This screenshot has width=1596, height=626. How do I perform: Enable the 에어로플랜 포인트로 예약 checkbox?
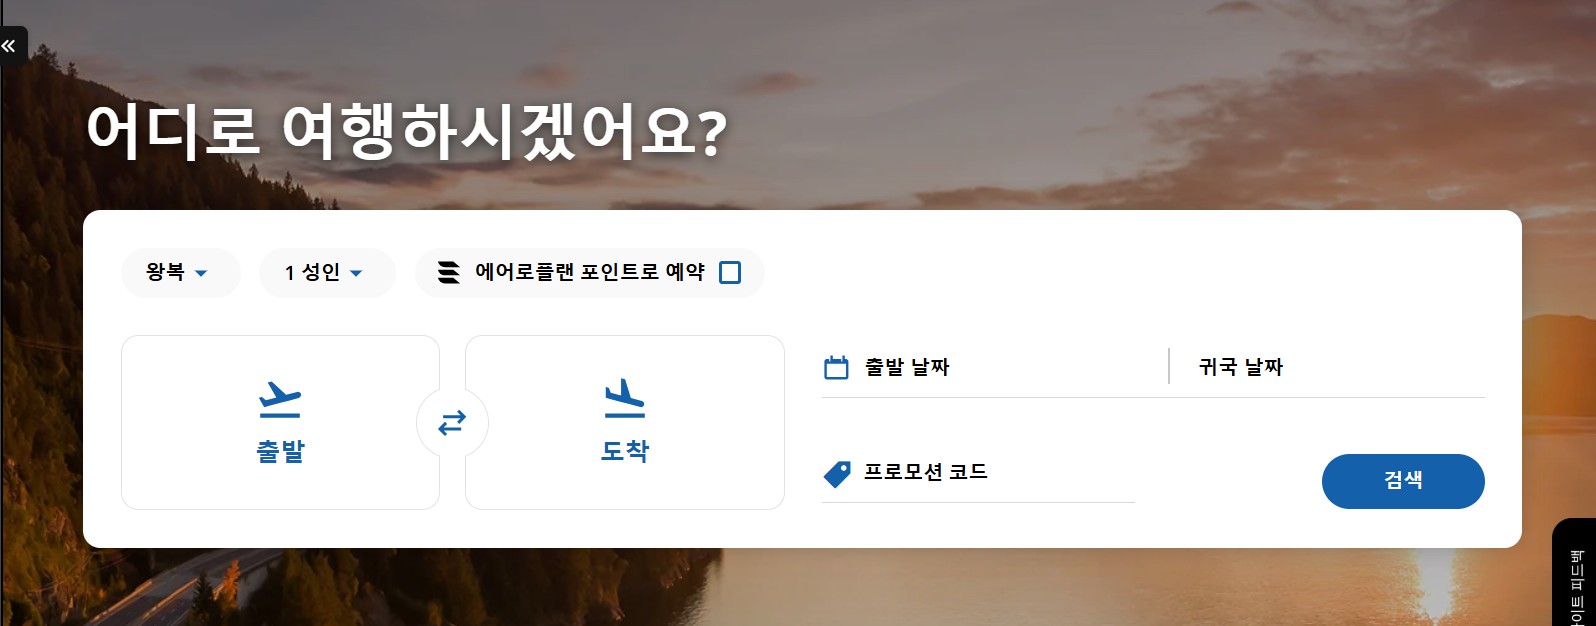tap(730, 272)
